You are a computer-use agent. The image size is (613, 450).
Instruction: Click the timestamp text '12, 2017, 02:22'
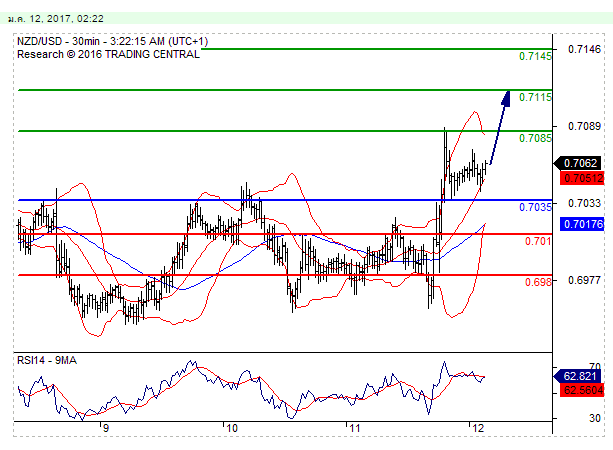click(66, 19)
